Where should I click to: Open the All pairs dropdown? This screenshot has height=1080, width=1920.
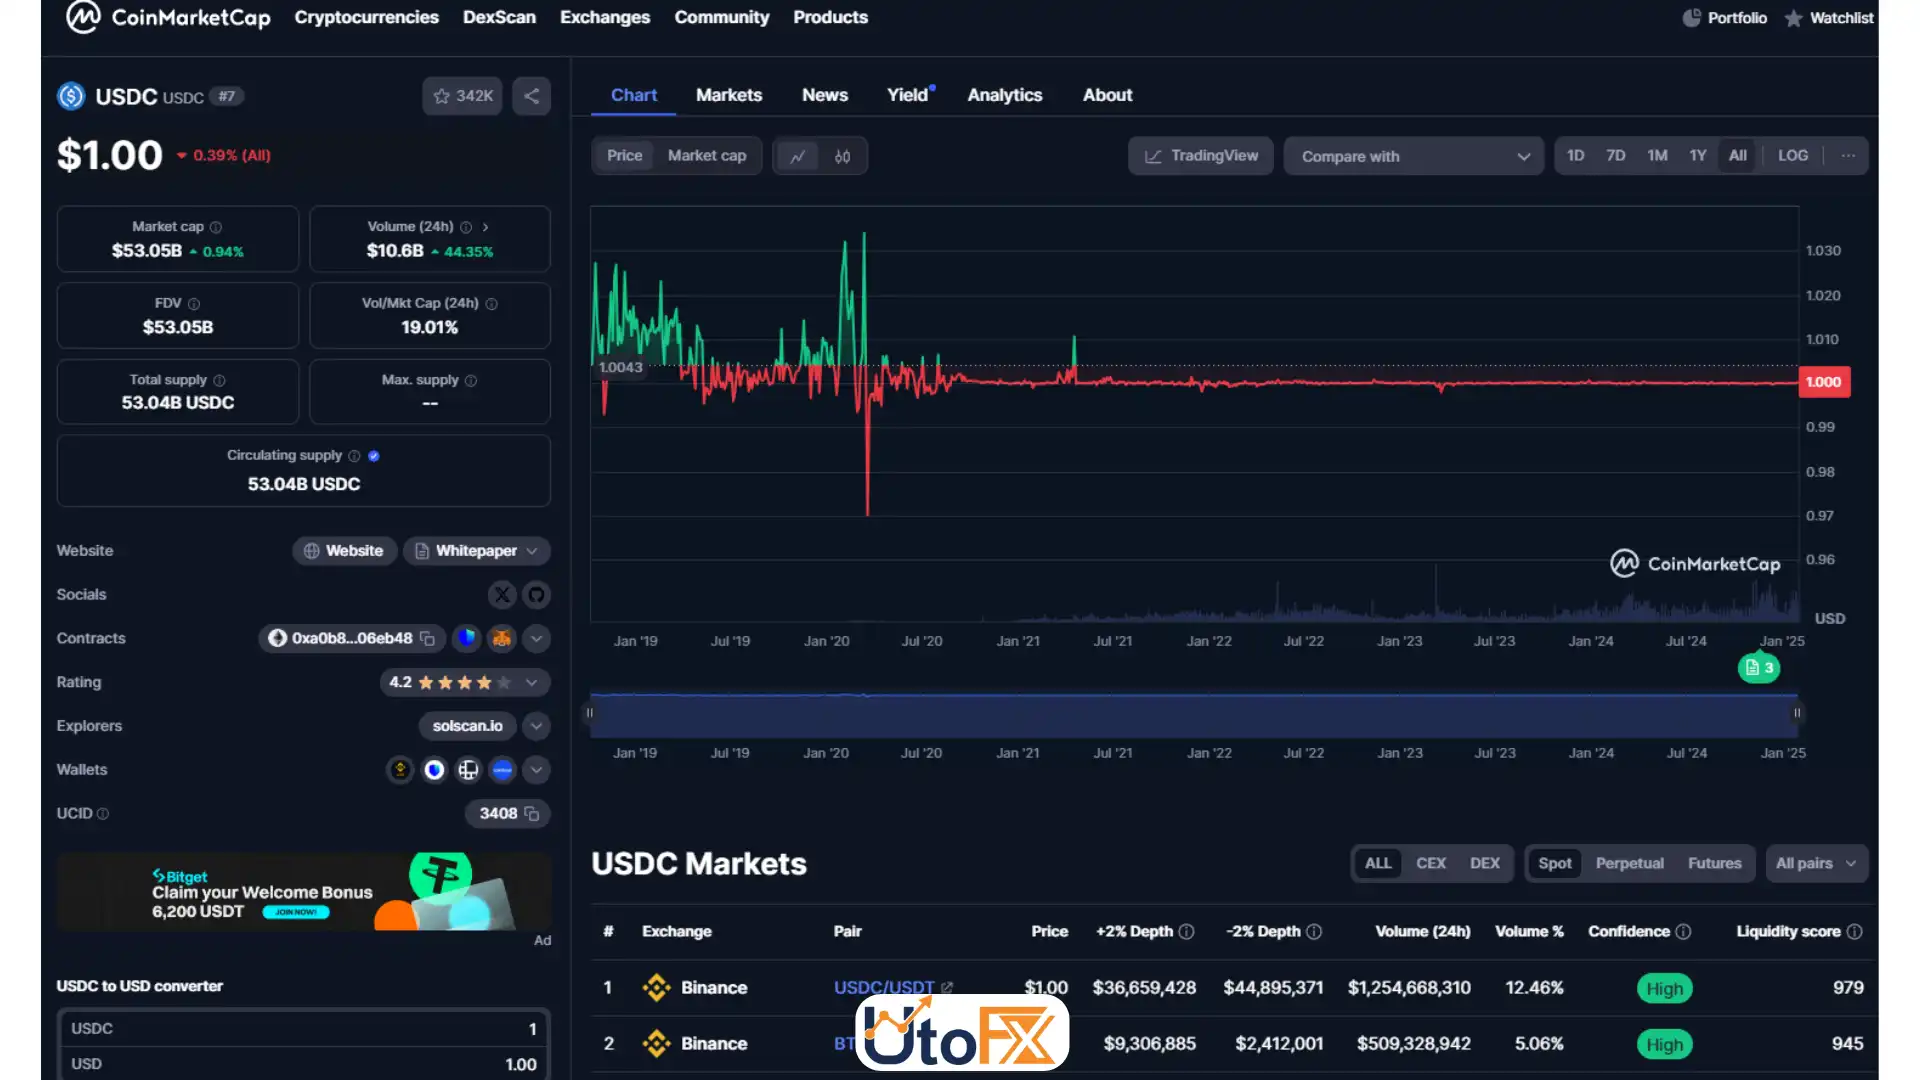coord(1816,864)
